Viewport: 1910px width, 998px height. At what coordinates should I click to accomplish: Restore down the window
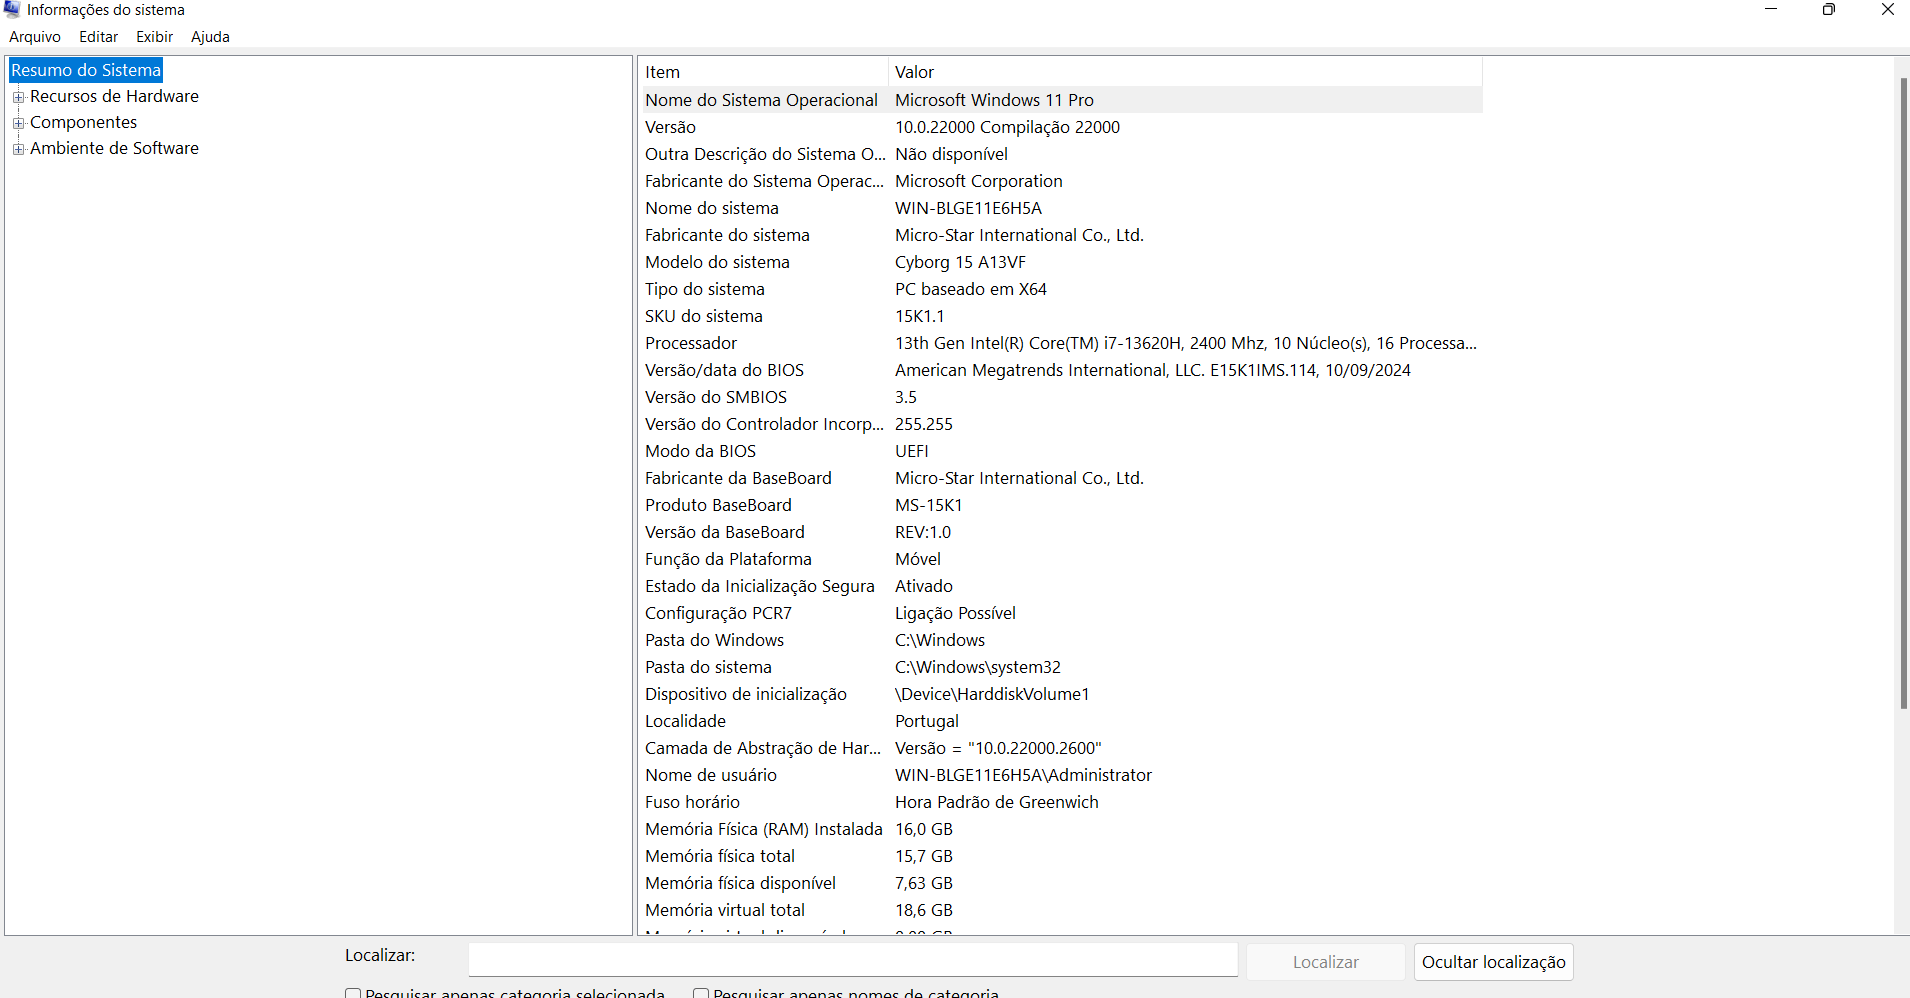coord(1828,10)
